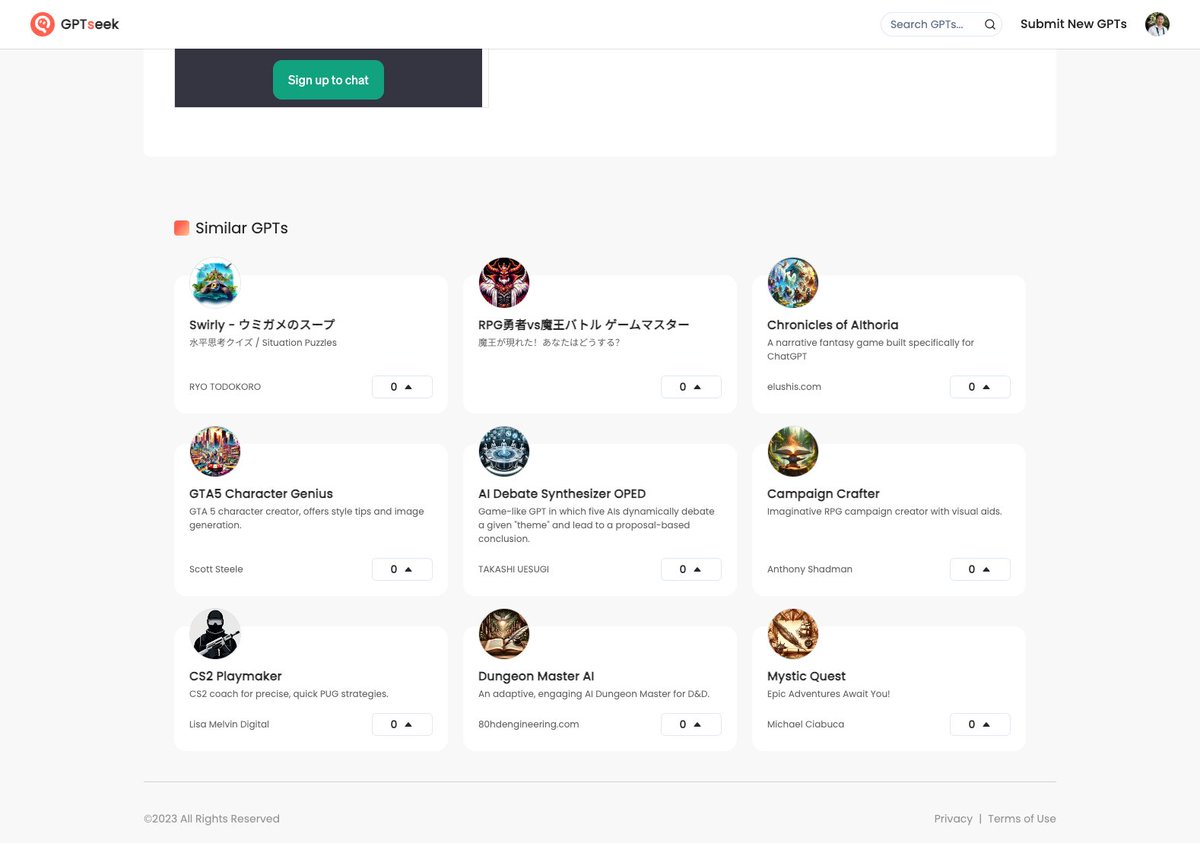The height and width of the screenshot is (843, 1200).
Task: Upvote the Swirly GPT card
Action: click(402, 387)
